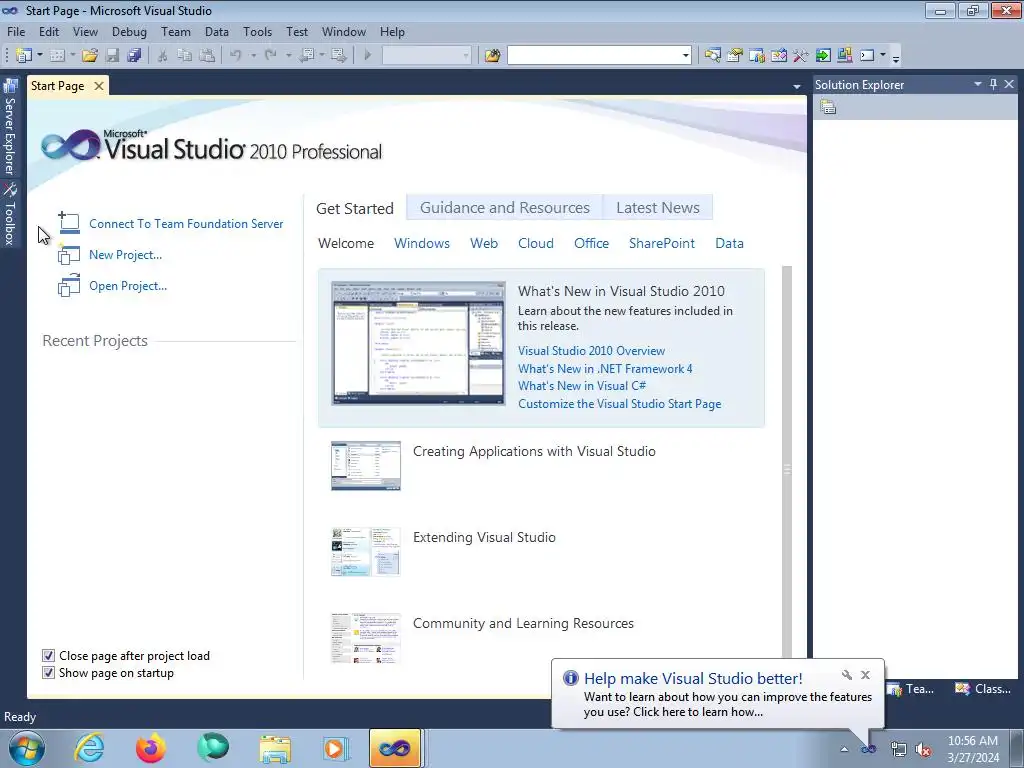Viewport: 1024px width, 768px height.
Task: Click the New Project... link
Action: tap(125, 255)
